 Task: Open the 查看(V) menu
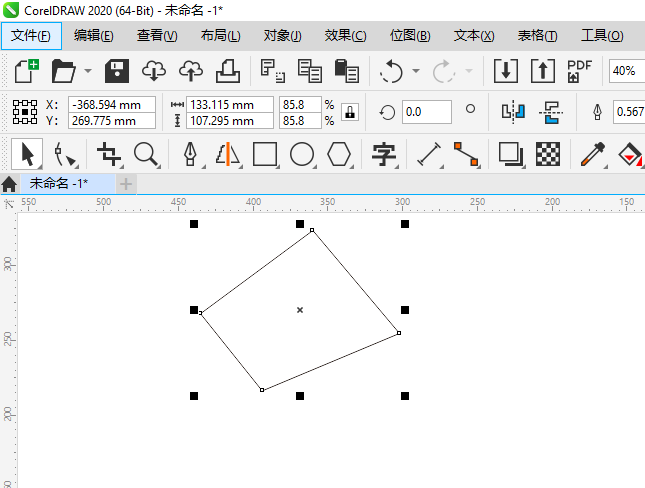pyautogui.click(x=157, y=36)
